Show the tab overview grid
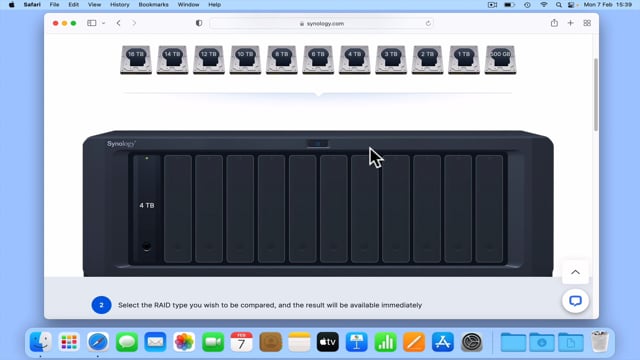This screenshot has width=640, height=360. [x=587, y=23]
